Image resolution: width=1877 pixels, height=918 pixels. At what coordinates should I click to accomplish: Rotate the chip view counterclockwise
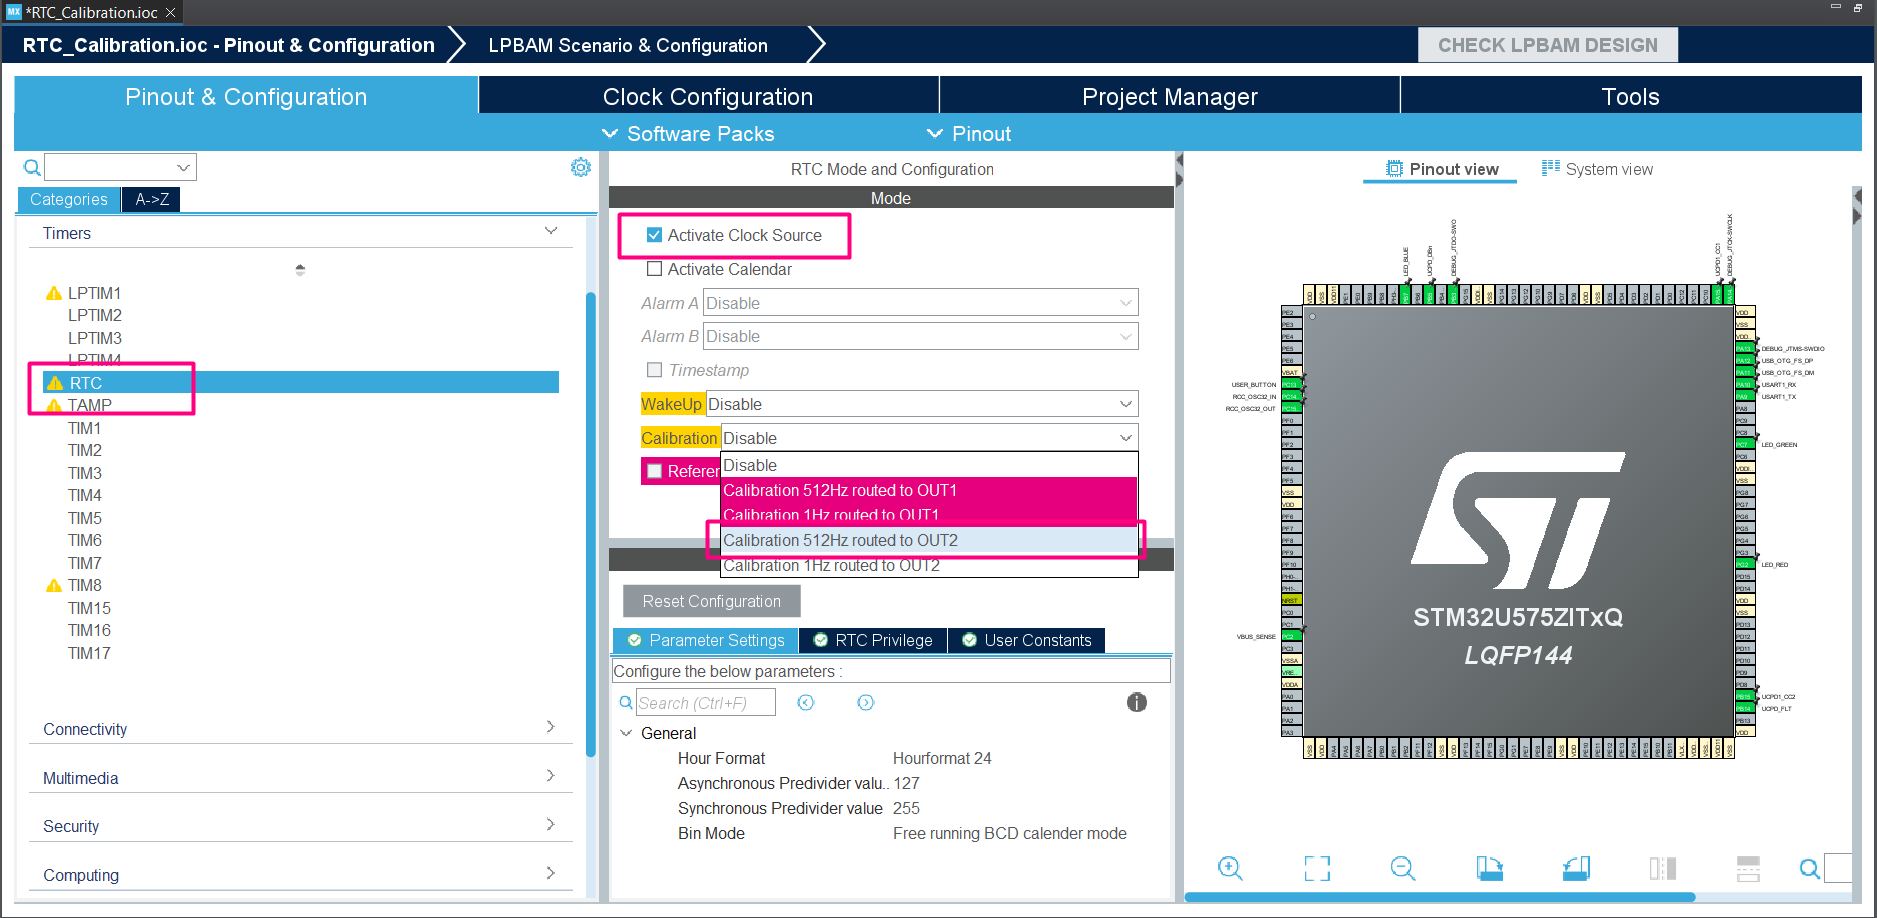[1575, 868]
